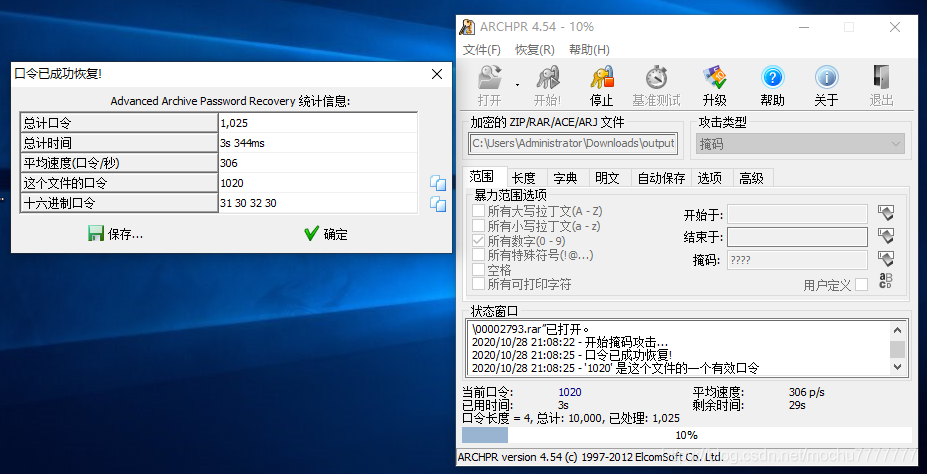This screenshot has height=474, width=927.
Task: Click the ARCHPR version status bar text
Action: (x=590, y=457)
